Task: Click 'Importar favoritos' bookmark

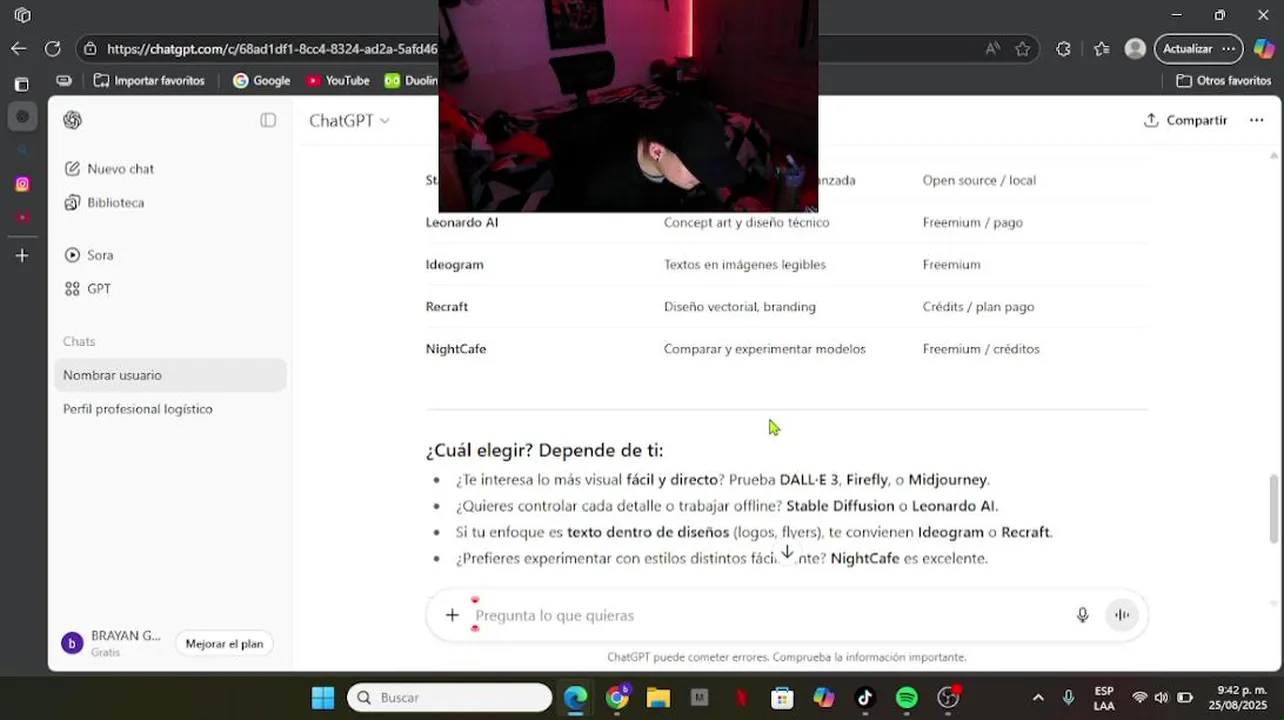Action: tap(149, 80)
